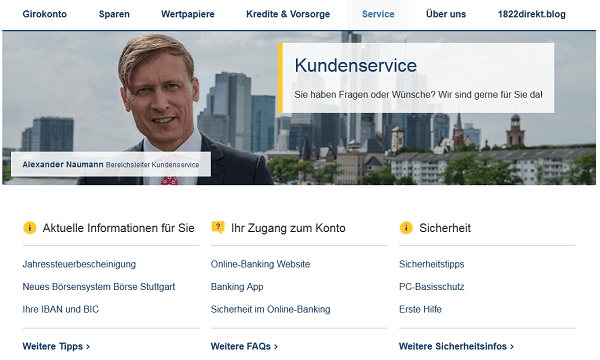Screen dimensions: 600x360
Task: Click the Kundenservice heading in the banner
Action: coord(355,65)
